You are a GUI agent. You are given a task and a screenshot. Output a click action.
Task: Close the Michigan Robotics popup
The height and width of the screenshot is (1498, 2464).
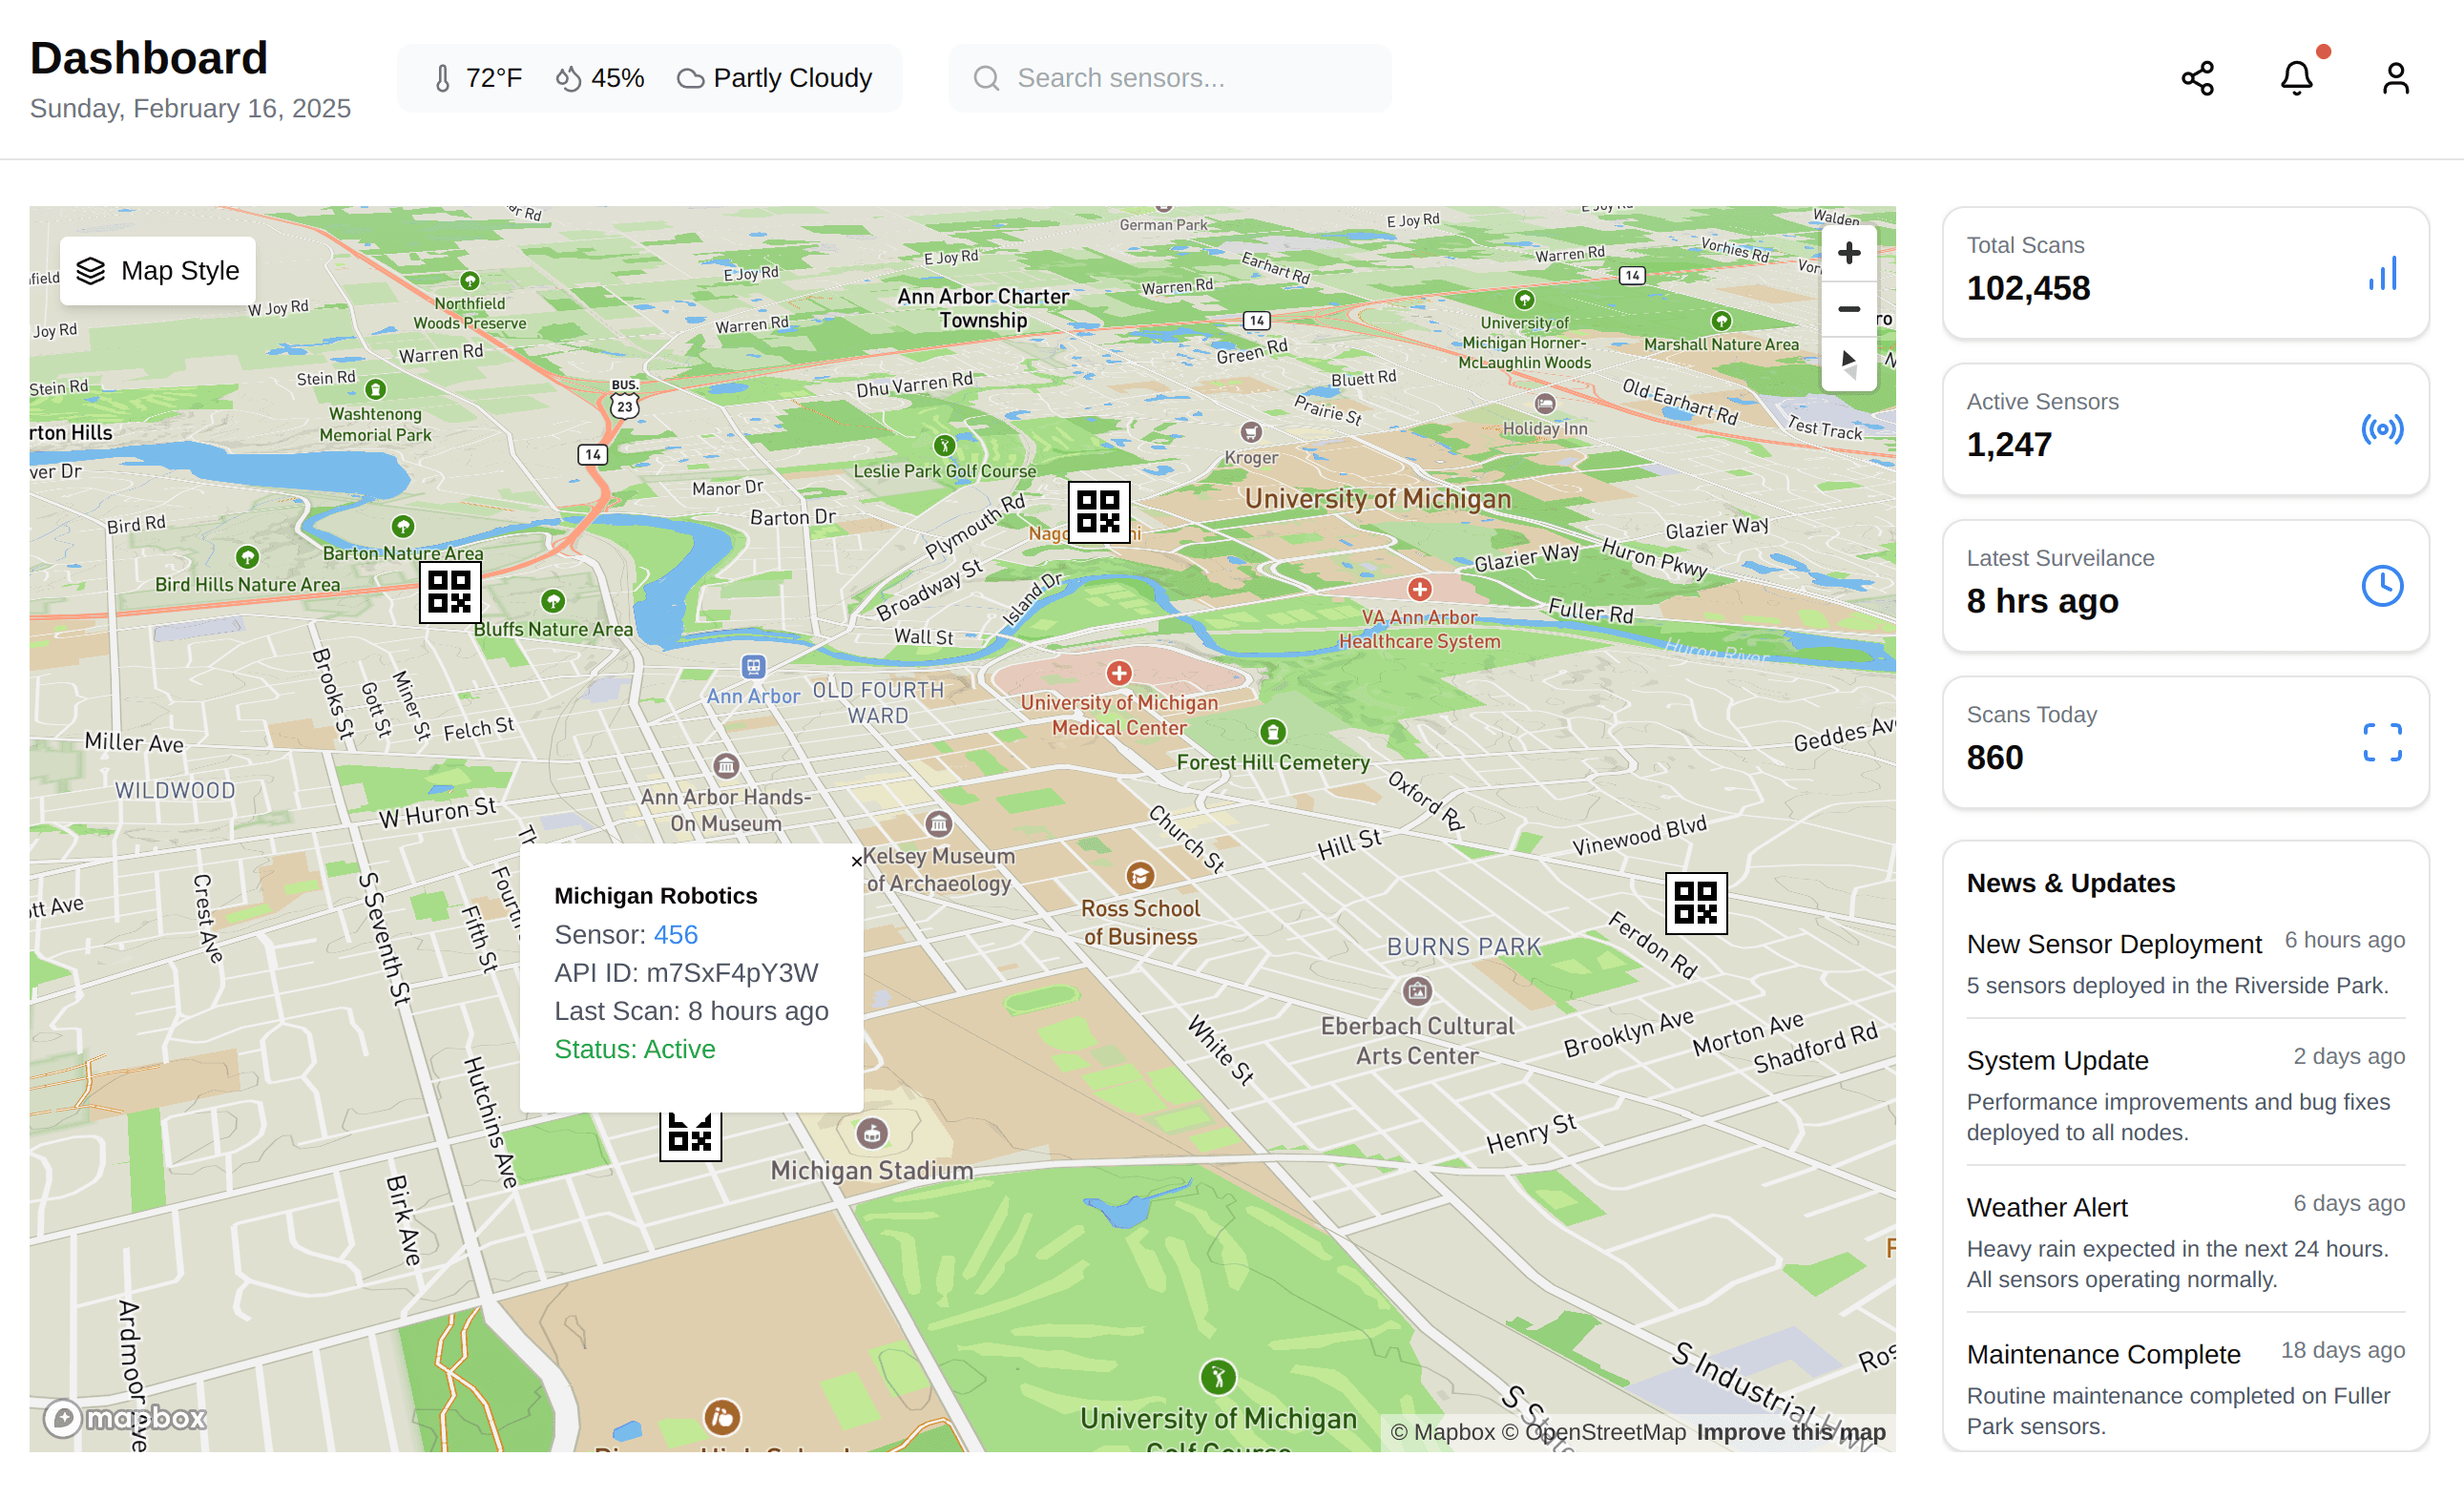[856, 861]
